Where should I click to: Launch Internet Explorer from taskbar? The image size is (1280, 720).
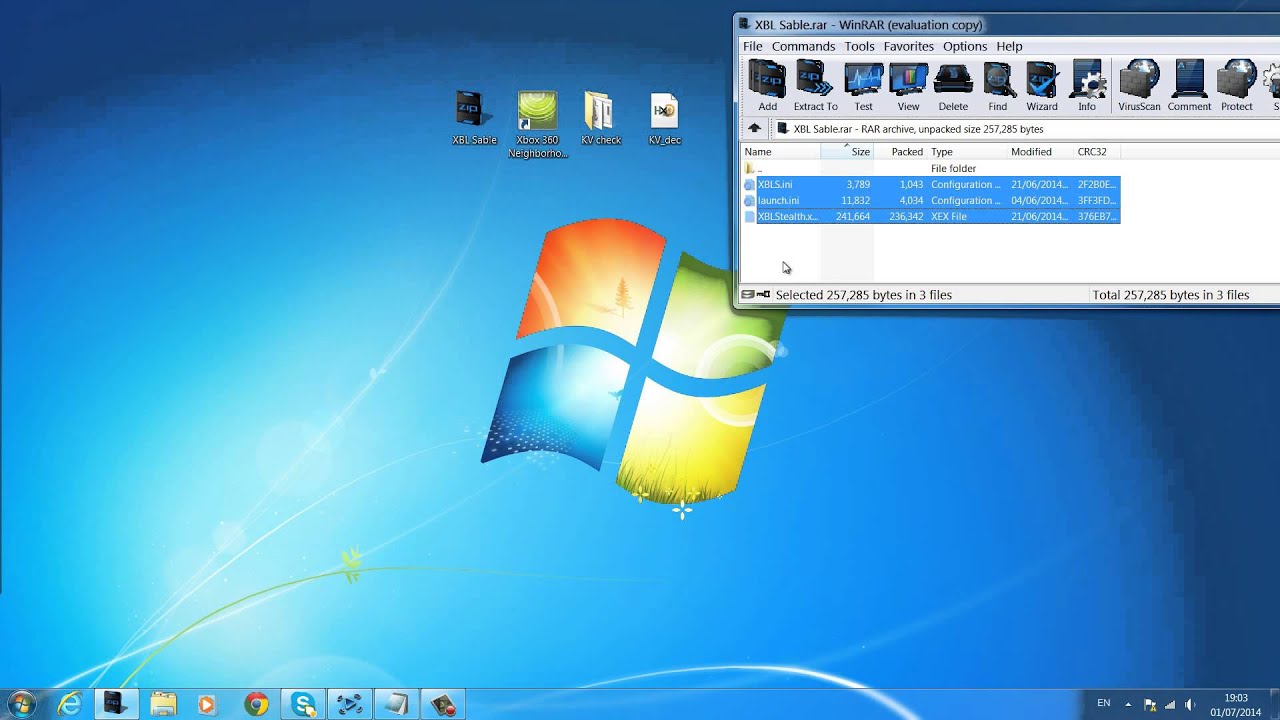(69, 704)
